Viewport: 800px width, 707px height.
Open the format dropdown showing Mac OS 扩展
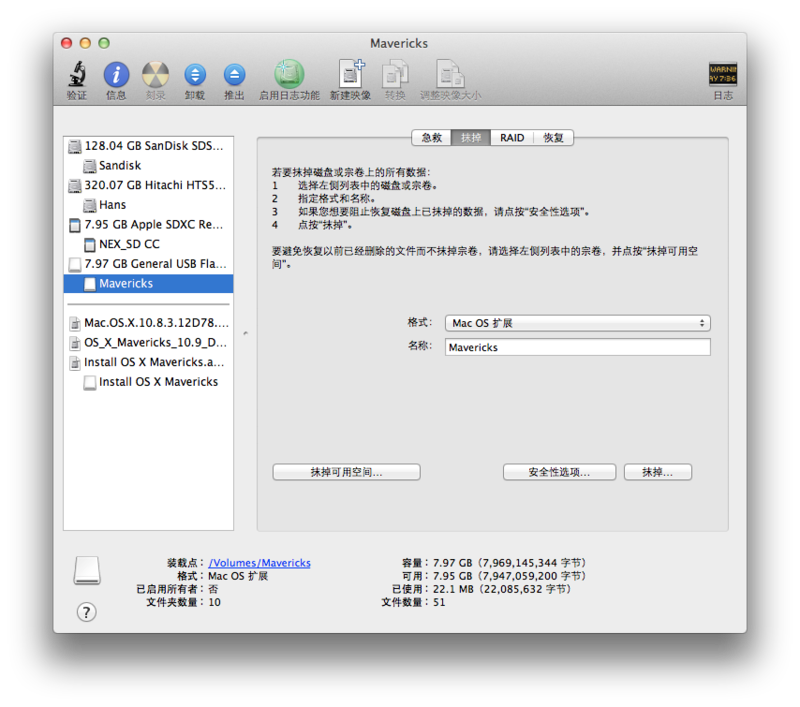pos(578,323)
